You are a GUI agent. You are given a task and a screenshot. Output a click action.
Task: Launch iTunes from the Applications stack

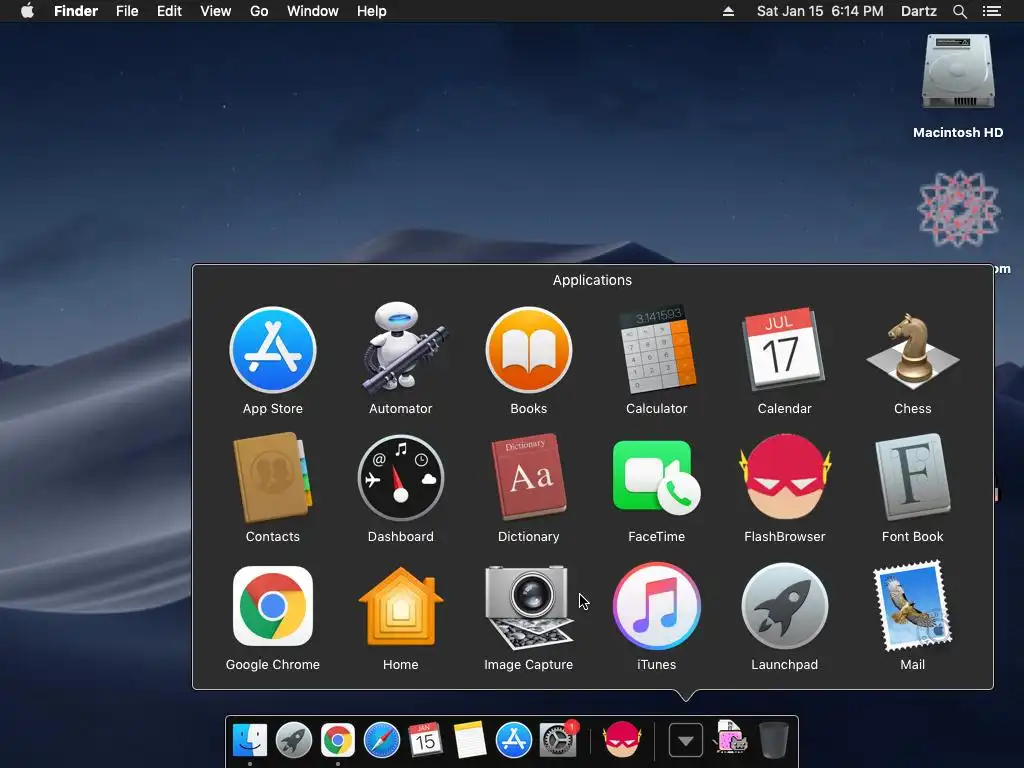[x=657, y=606]
